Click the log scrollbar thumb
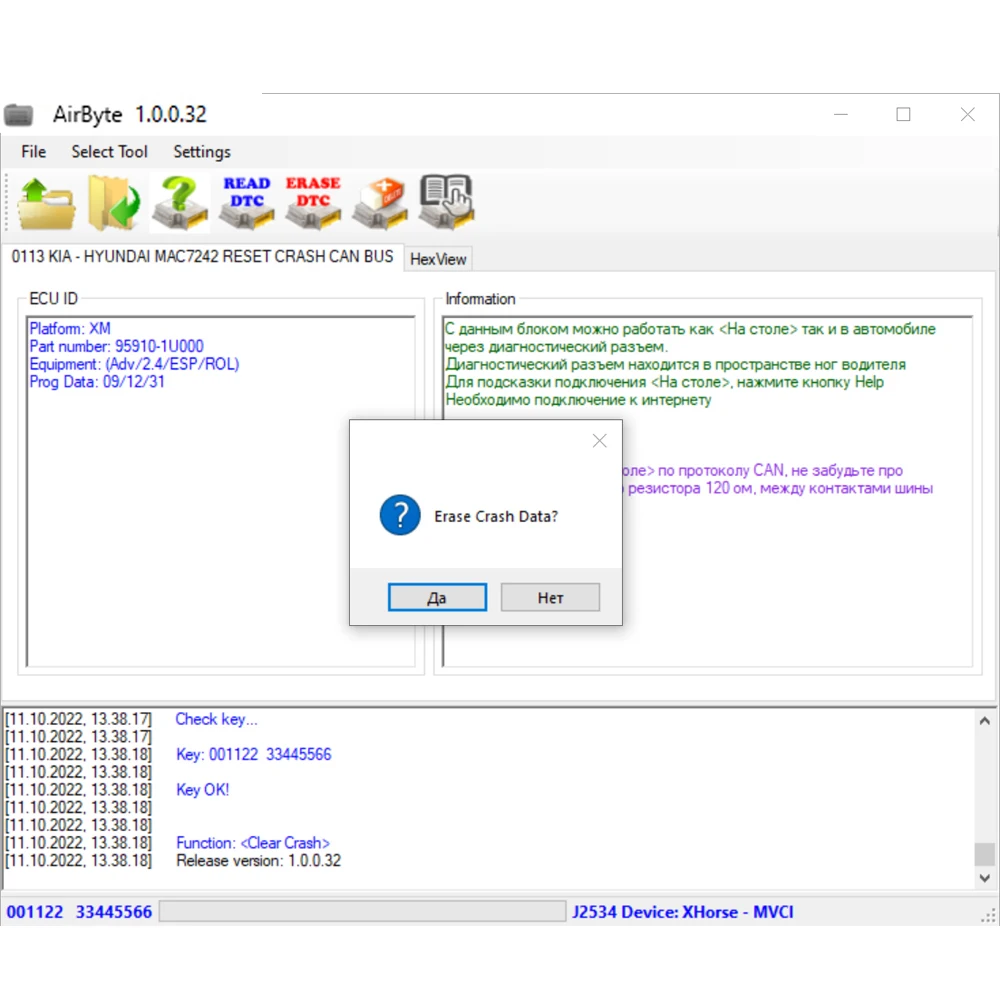1000x1000 pixels. [x=985, y=854]
